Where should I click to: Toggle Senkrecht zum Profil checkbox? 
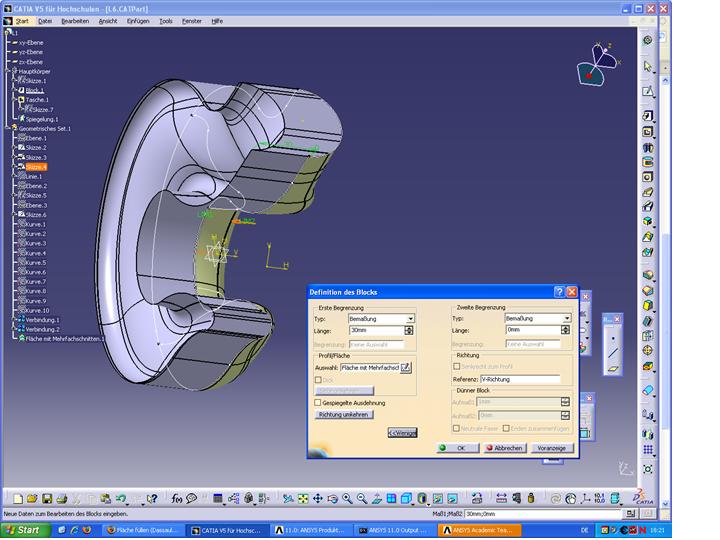(456, 366)
